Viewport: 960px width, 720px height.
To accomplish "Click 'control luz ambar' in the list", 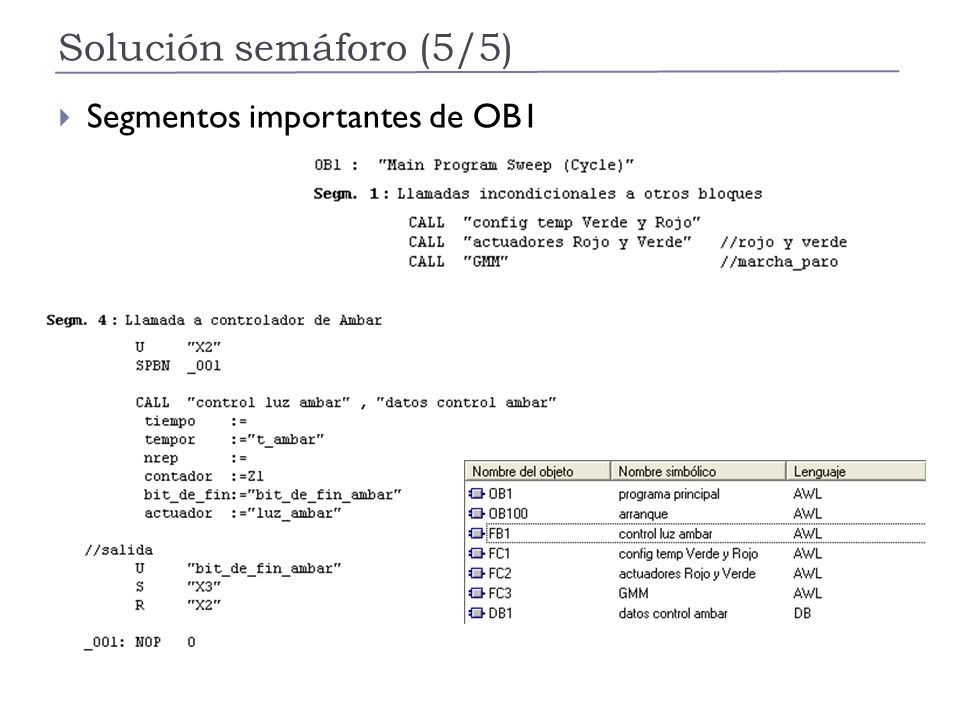I will pos(665,534).
